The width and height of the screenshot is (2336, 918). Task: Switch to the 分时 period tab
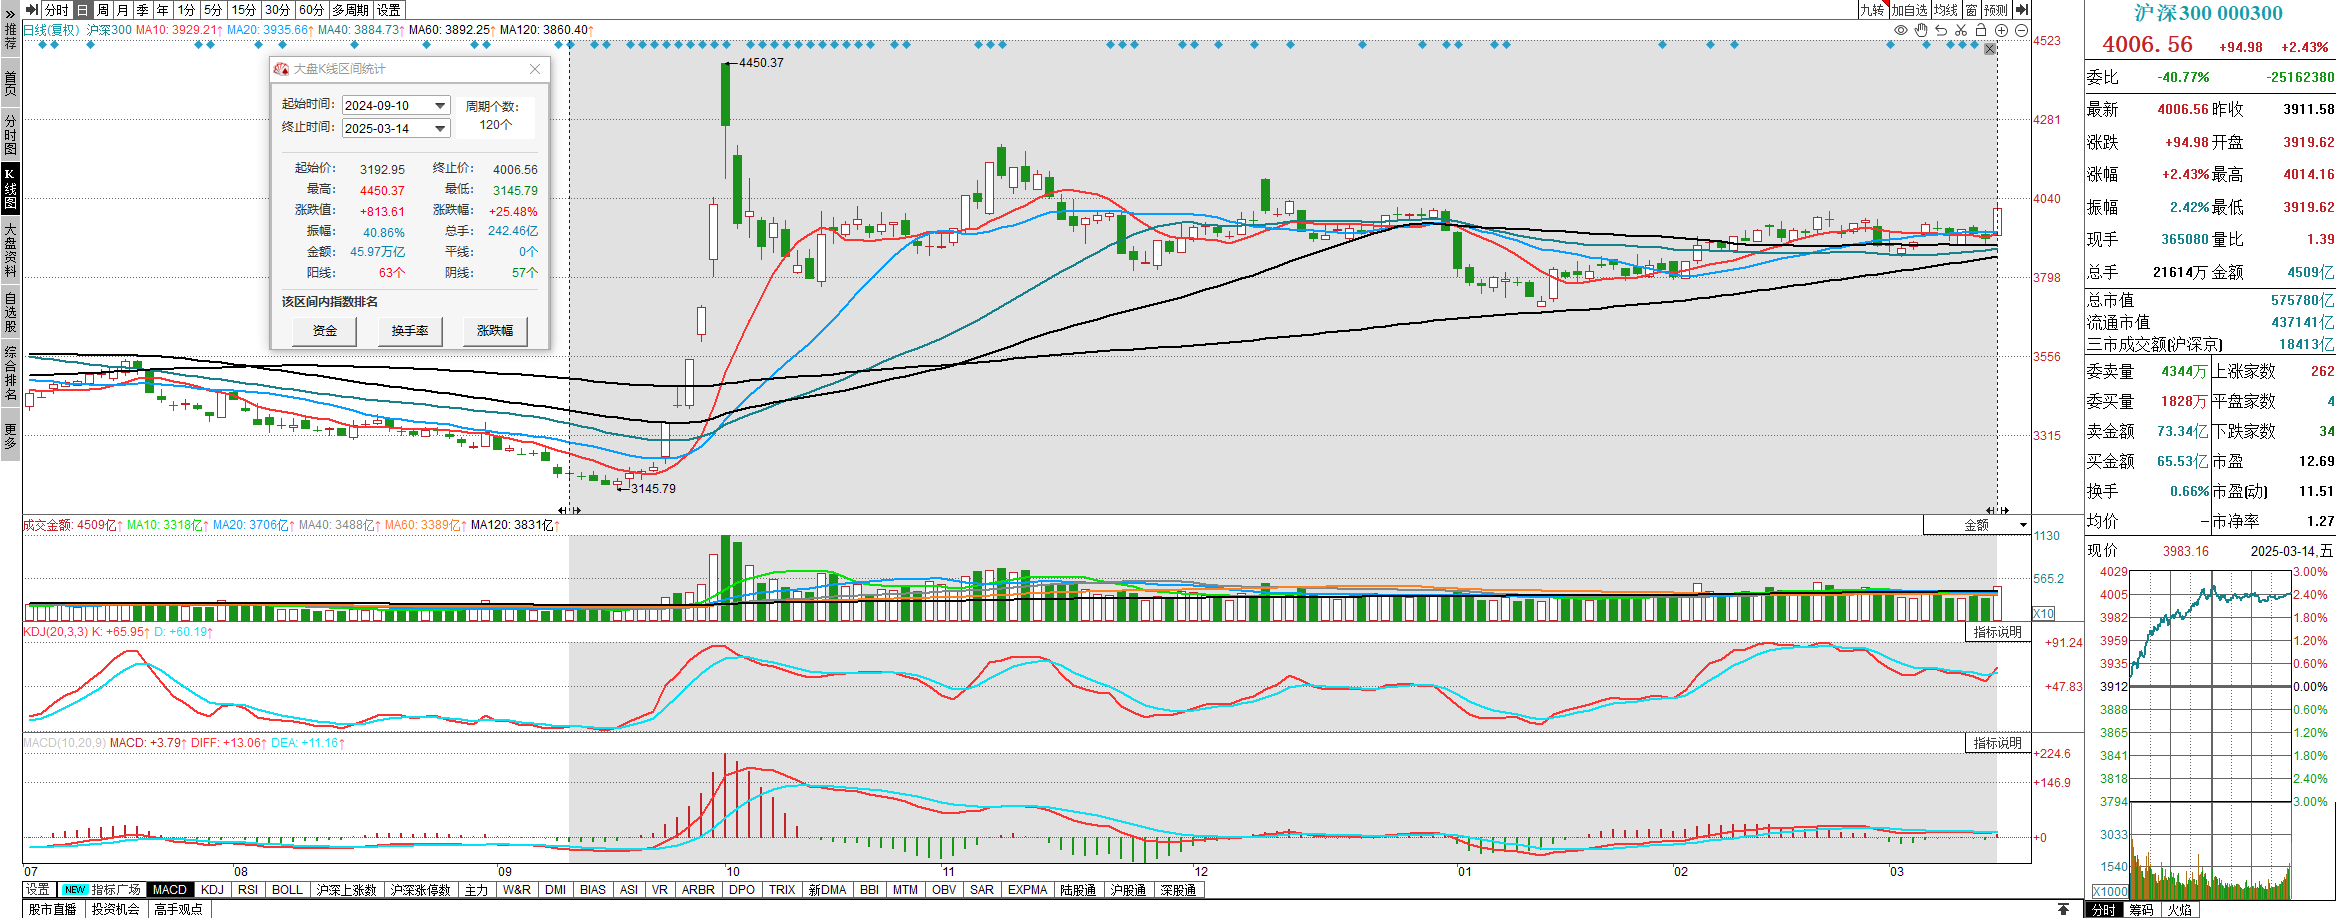[x=57, y=10]
